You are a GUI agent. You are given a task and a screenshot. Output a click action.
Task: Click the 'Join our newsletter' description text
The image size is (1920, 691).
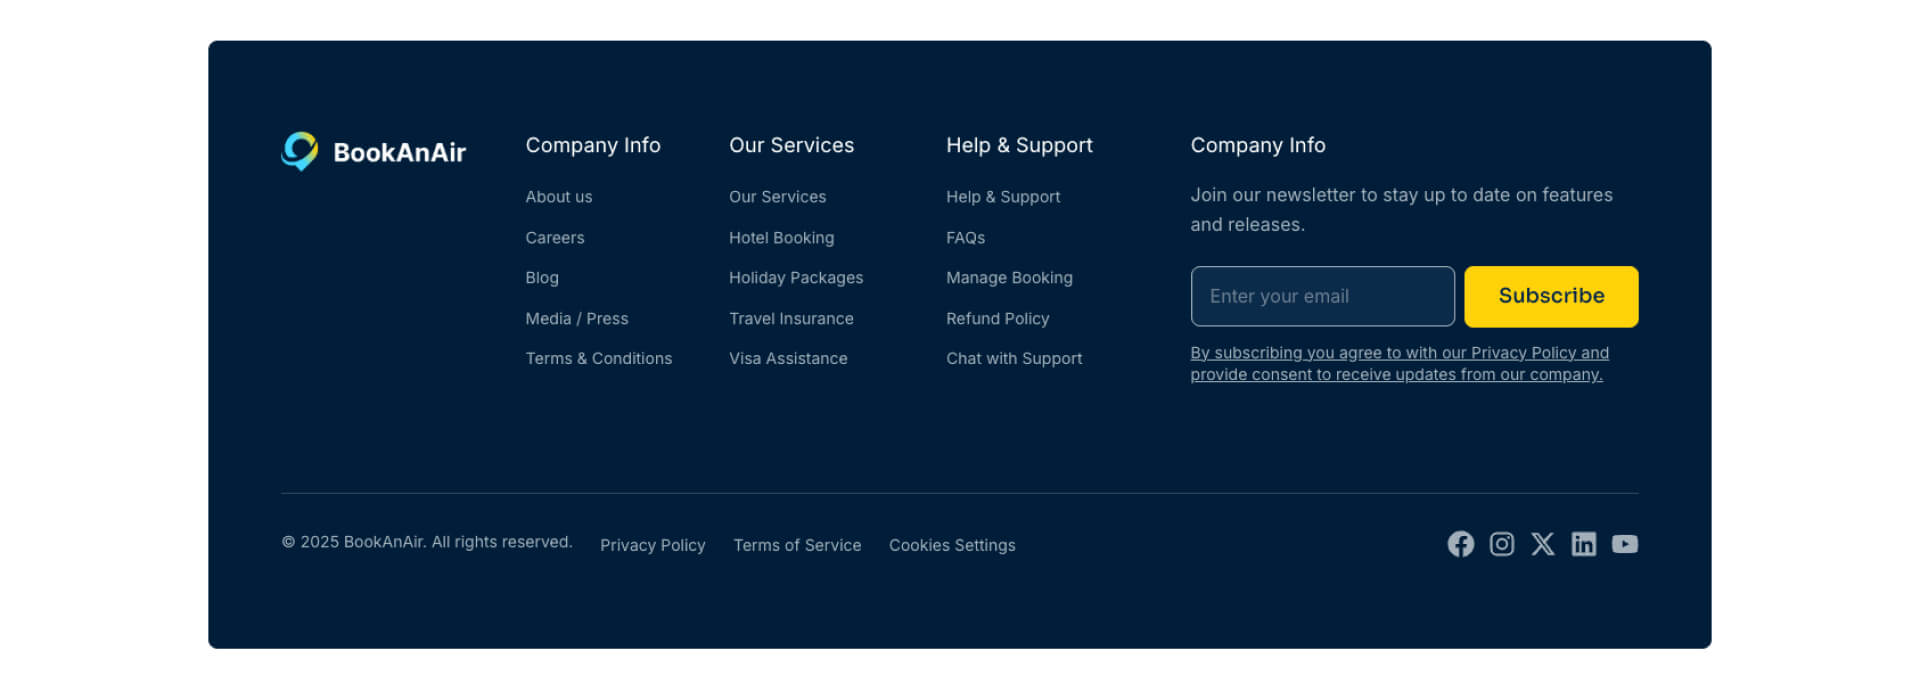coord(1401,210)
